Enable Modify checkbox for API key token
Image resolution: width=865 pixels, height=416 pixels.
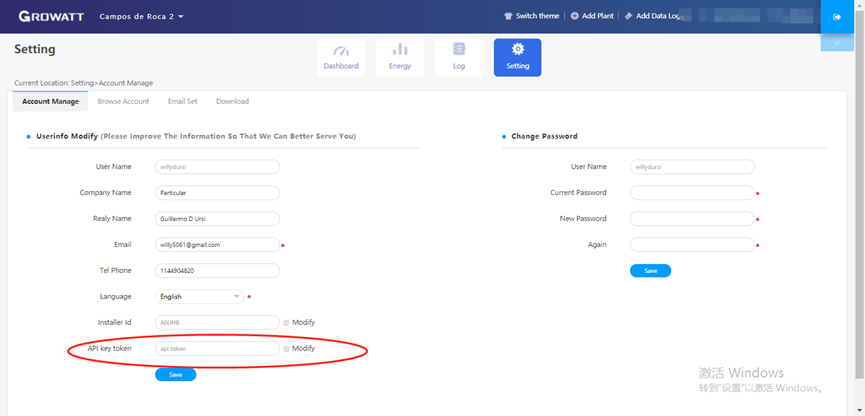coord(286,349)
